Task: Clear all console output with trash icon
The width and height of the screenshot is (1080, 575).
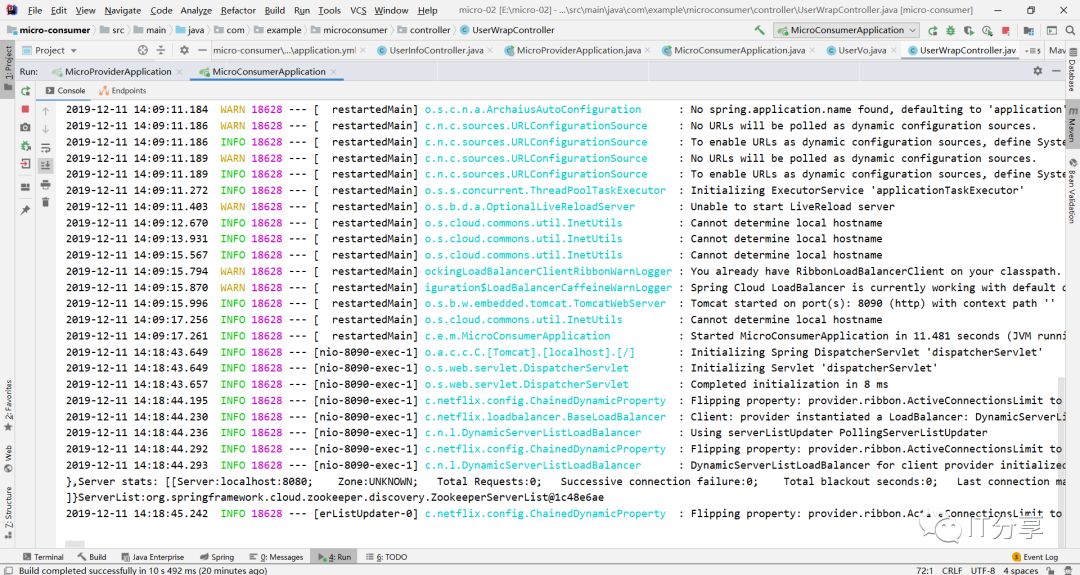Action: click(x=45, y=202)
